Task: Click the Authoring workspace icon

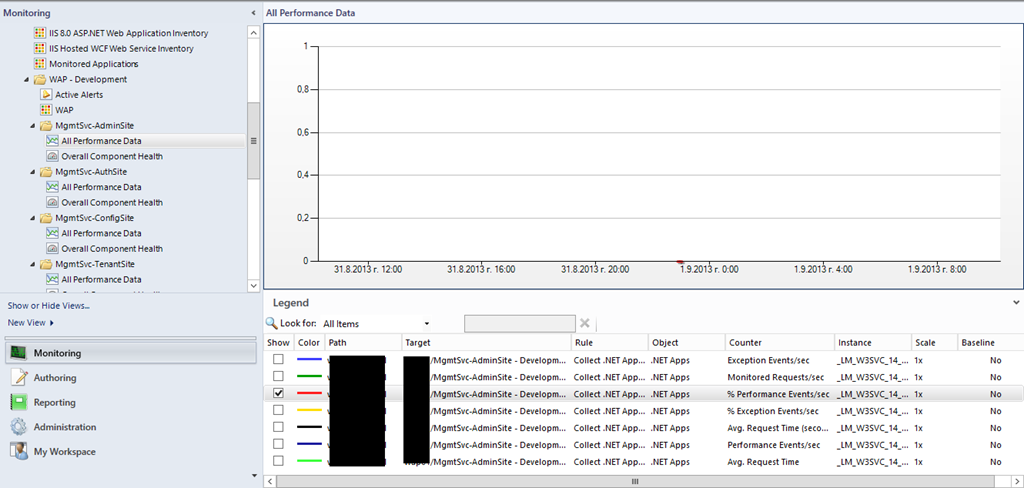Action: 19,378
